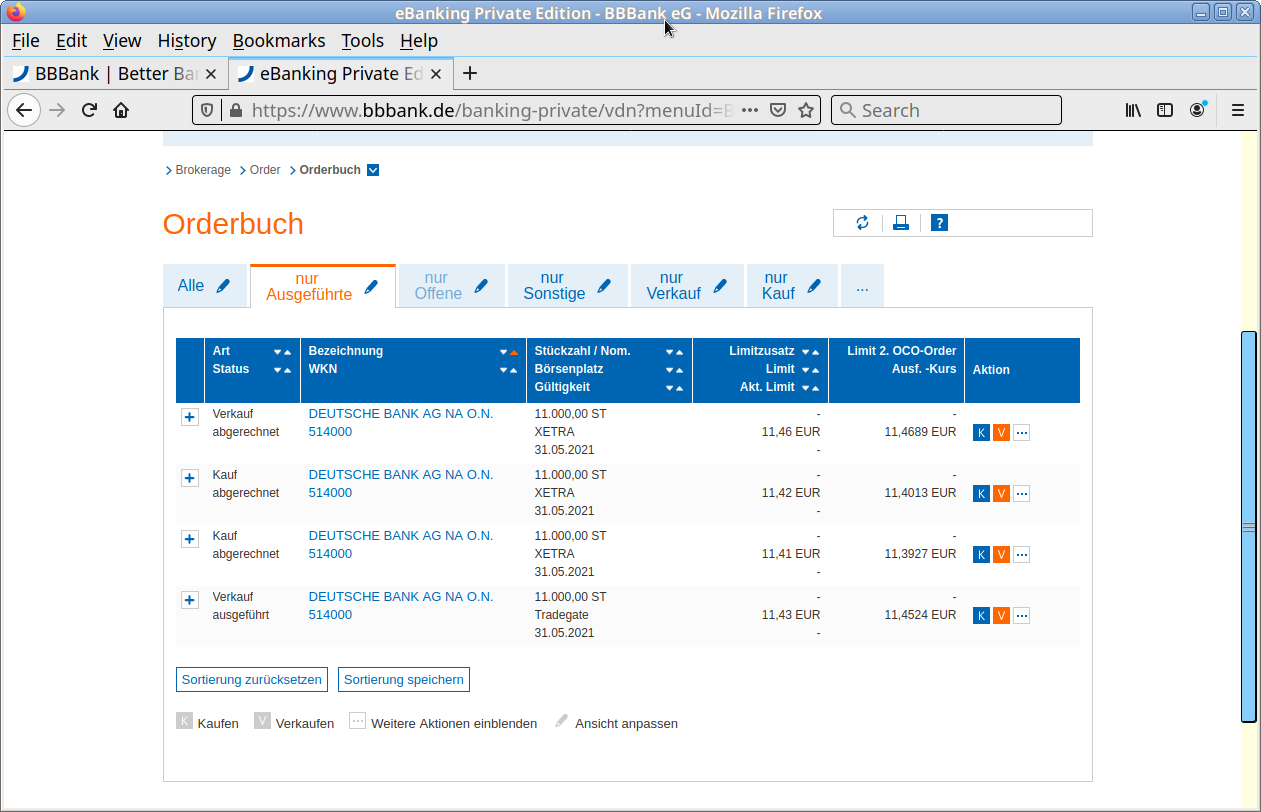Open the more tabs ellipsis tab
Screen dimensions: 1261x812
862,287
